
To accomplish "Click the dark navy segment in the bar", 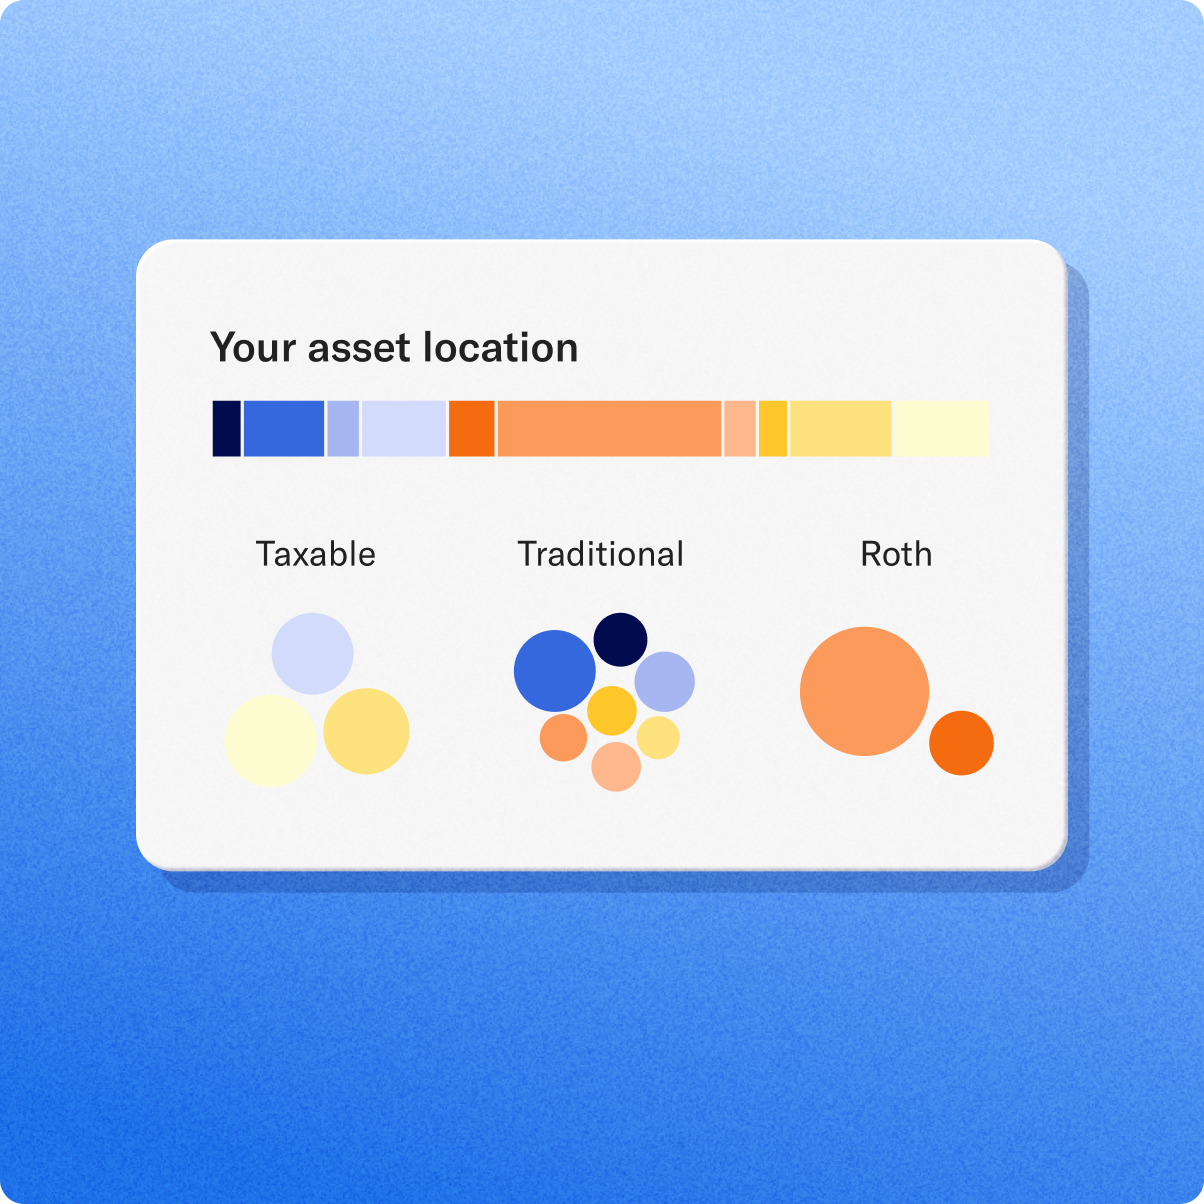I will point(227,429).
